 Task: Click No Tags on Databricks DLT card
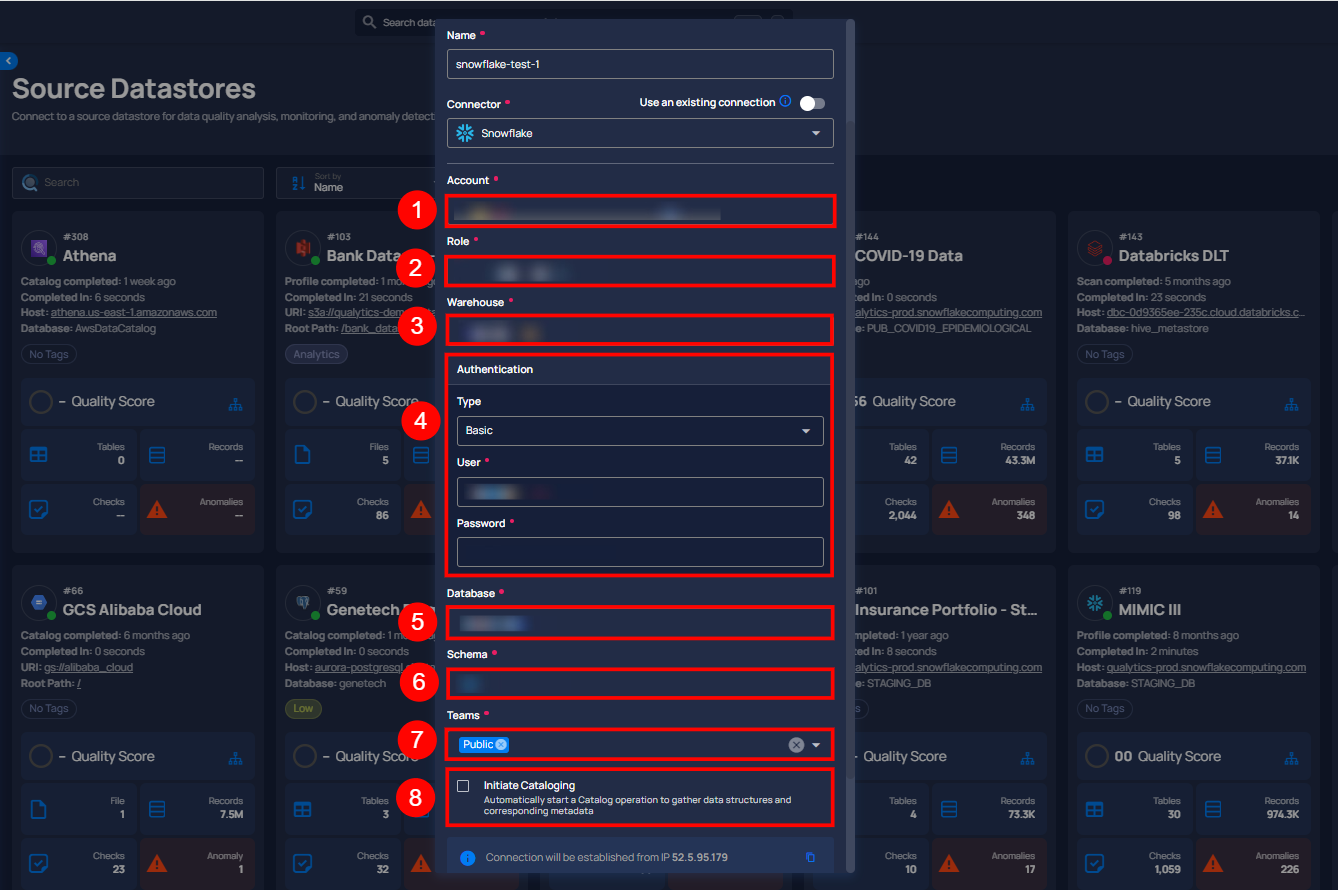1105,354
